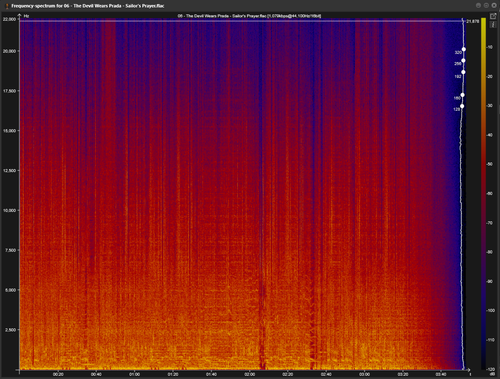Click the 03:00 time axis label
500x379 pixels.
click(365, 374)
